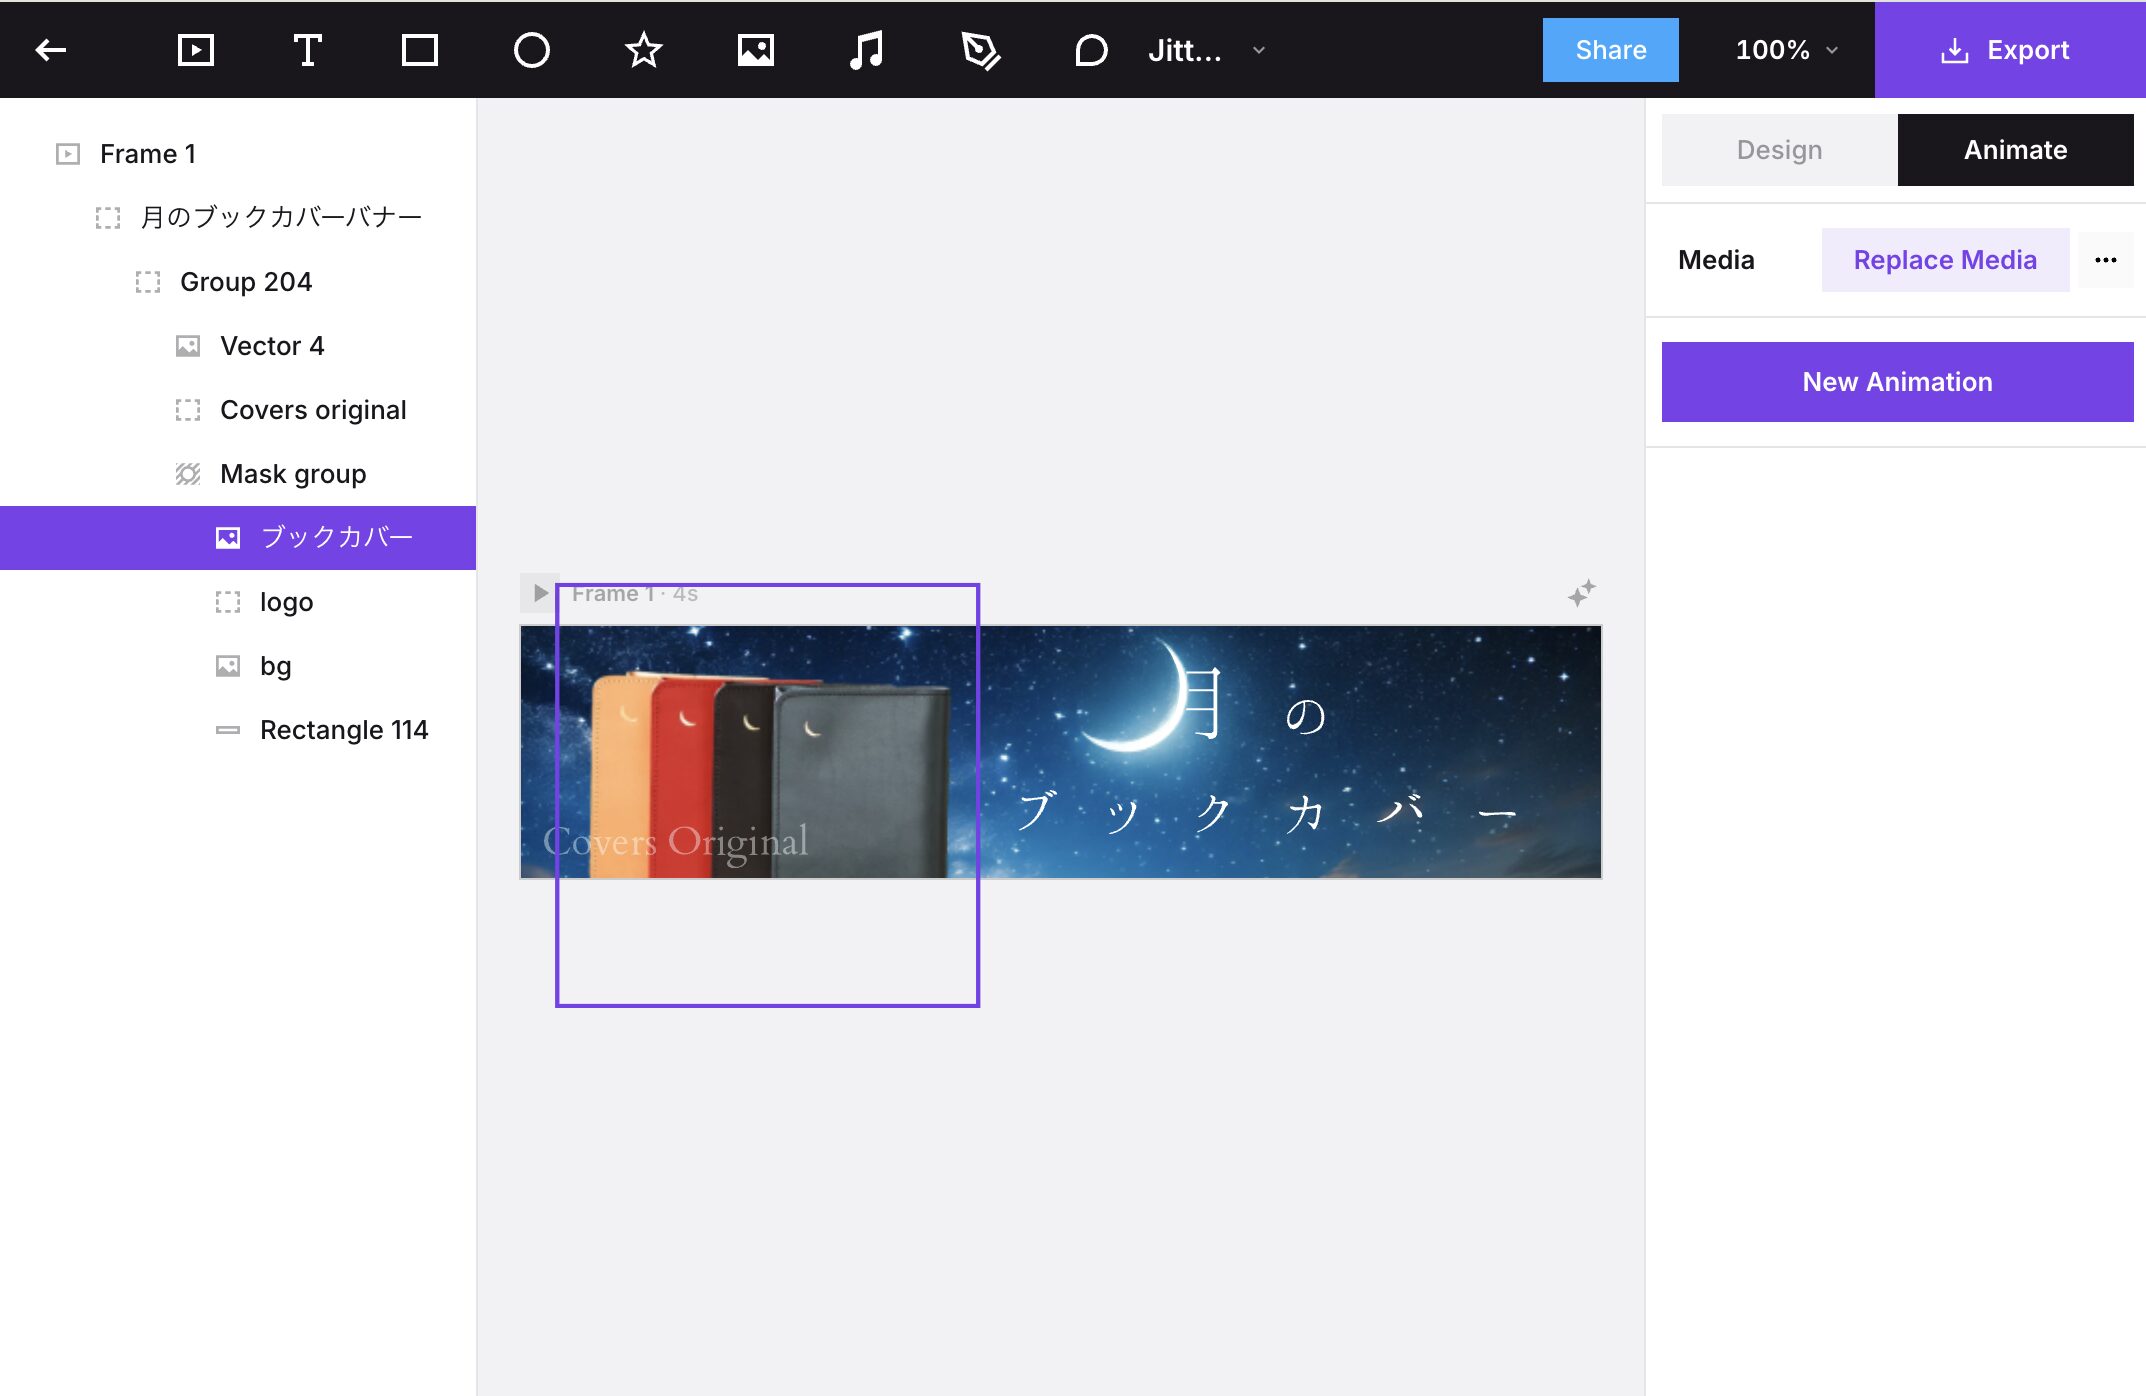Open the 100% zoom dropdown
This screenshot has width=2146, height=1396.
pyautogui.click(x=1786, y=50)
